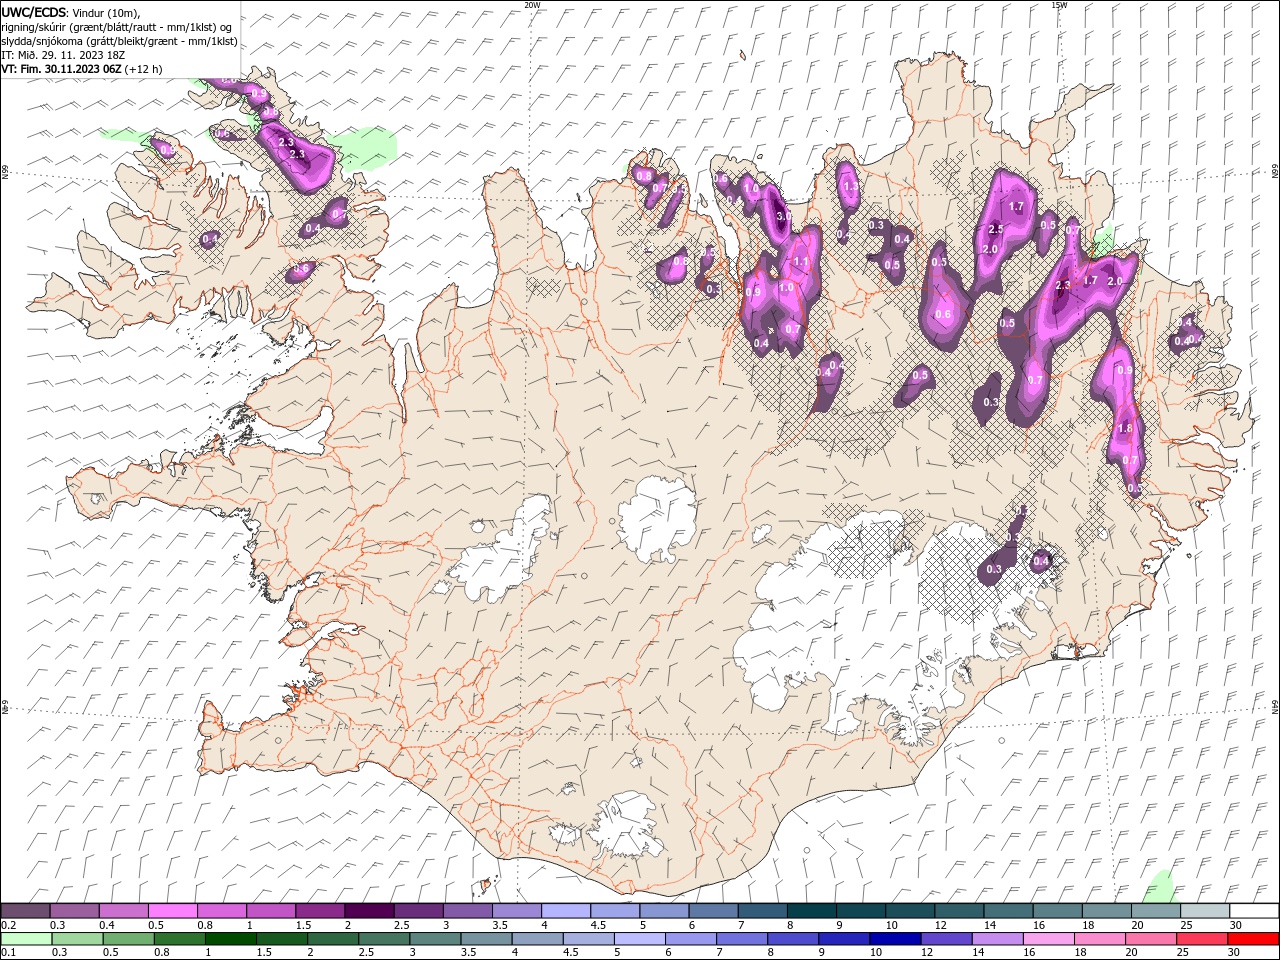Click the '20W' longitude label
1280x960 pixels.
[532, 5]
